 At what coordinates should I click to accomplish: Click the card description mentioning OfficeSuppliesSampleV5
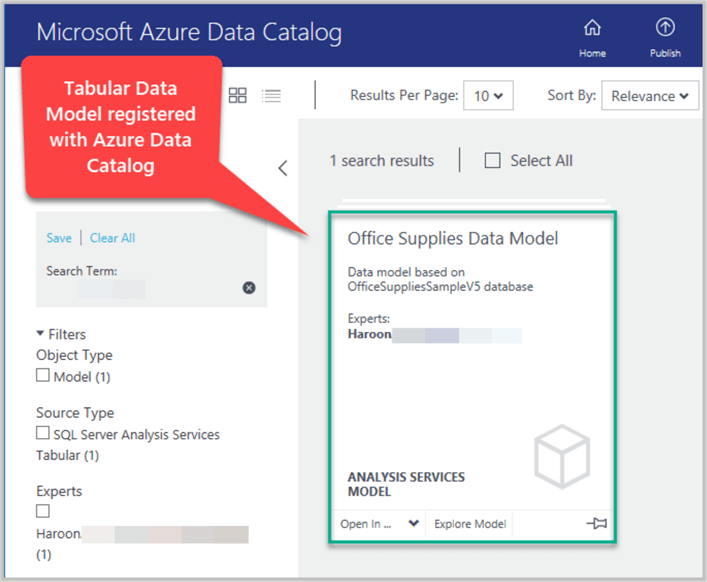click(x=440, y=280)
